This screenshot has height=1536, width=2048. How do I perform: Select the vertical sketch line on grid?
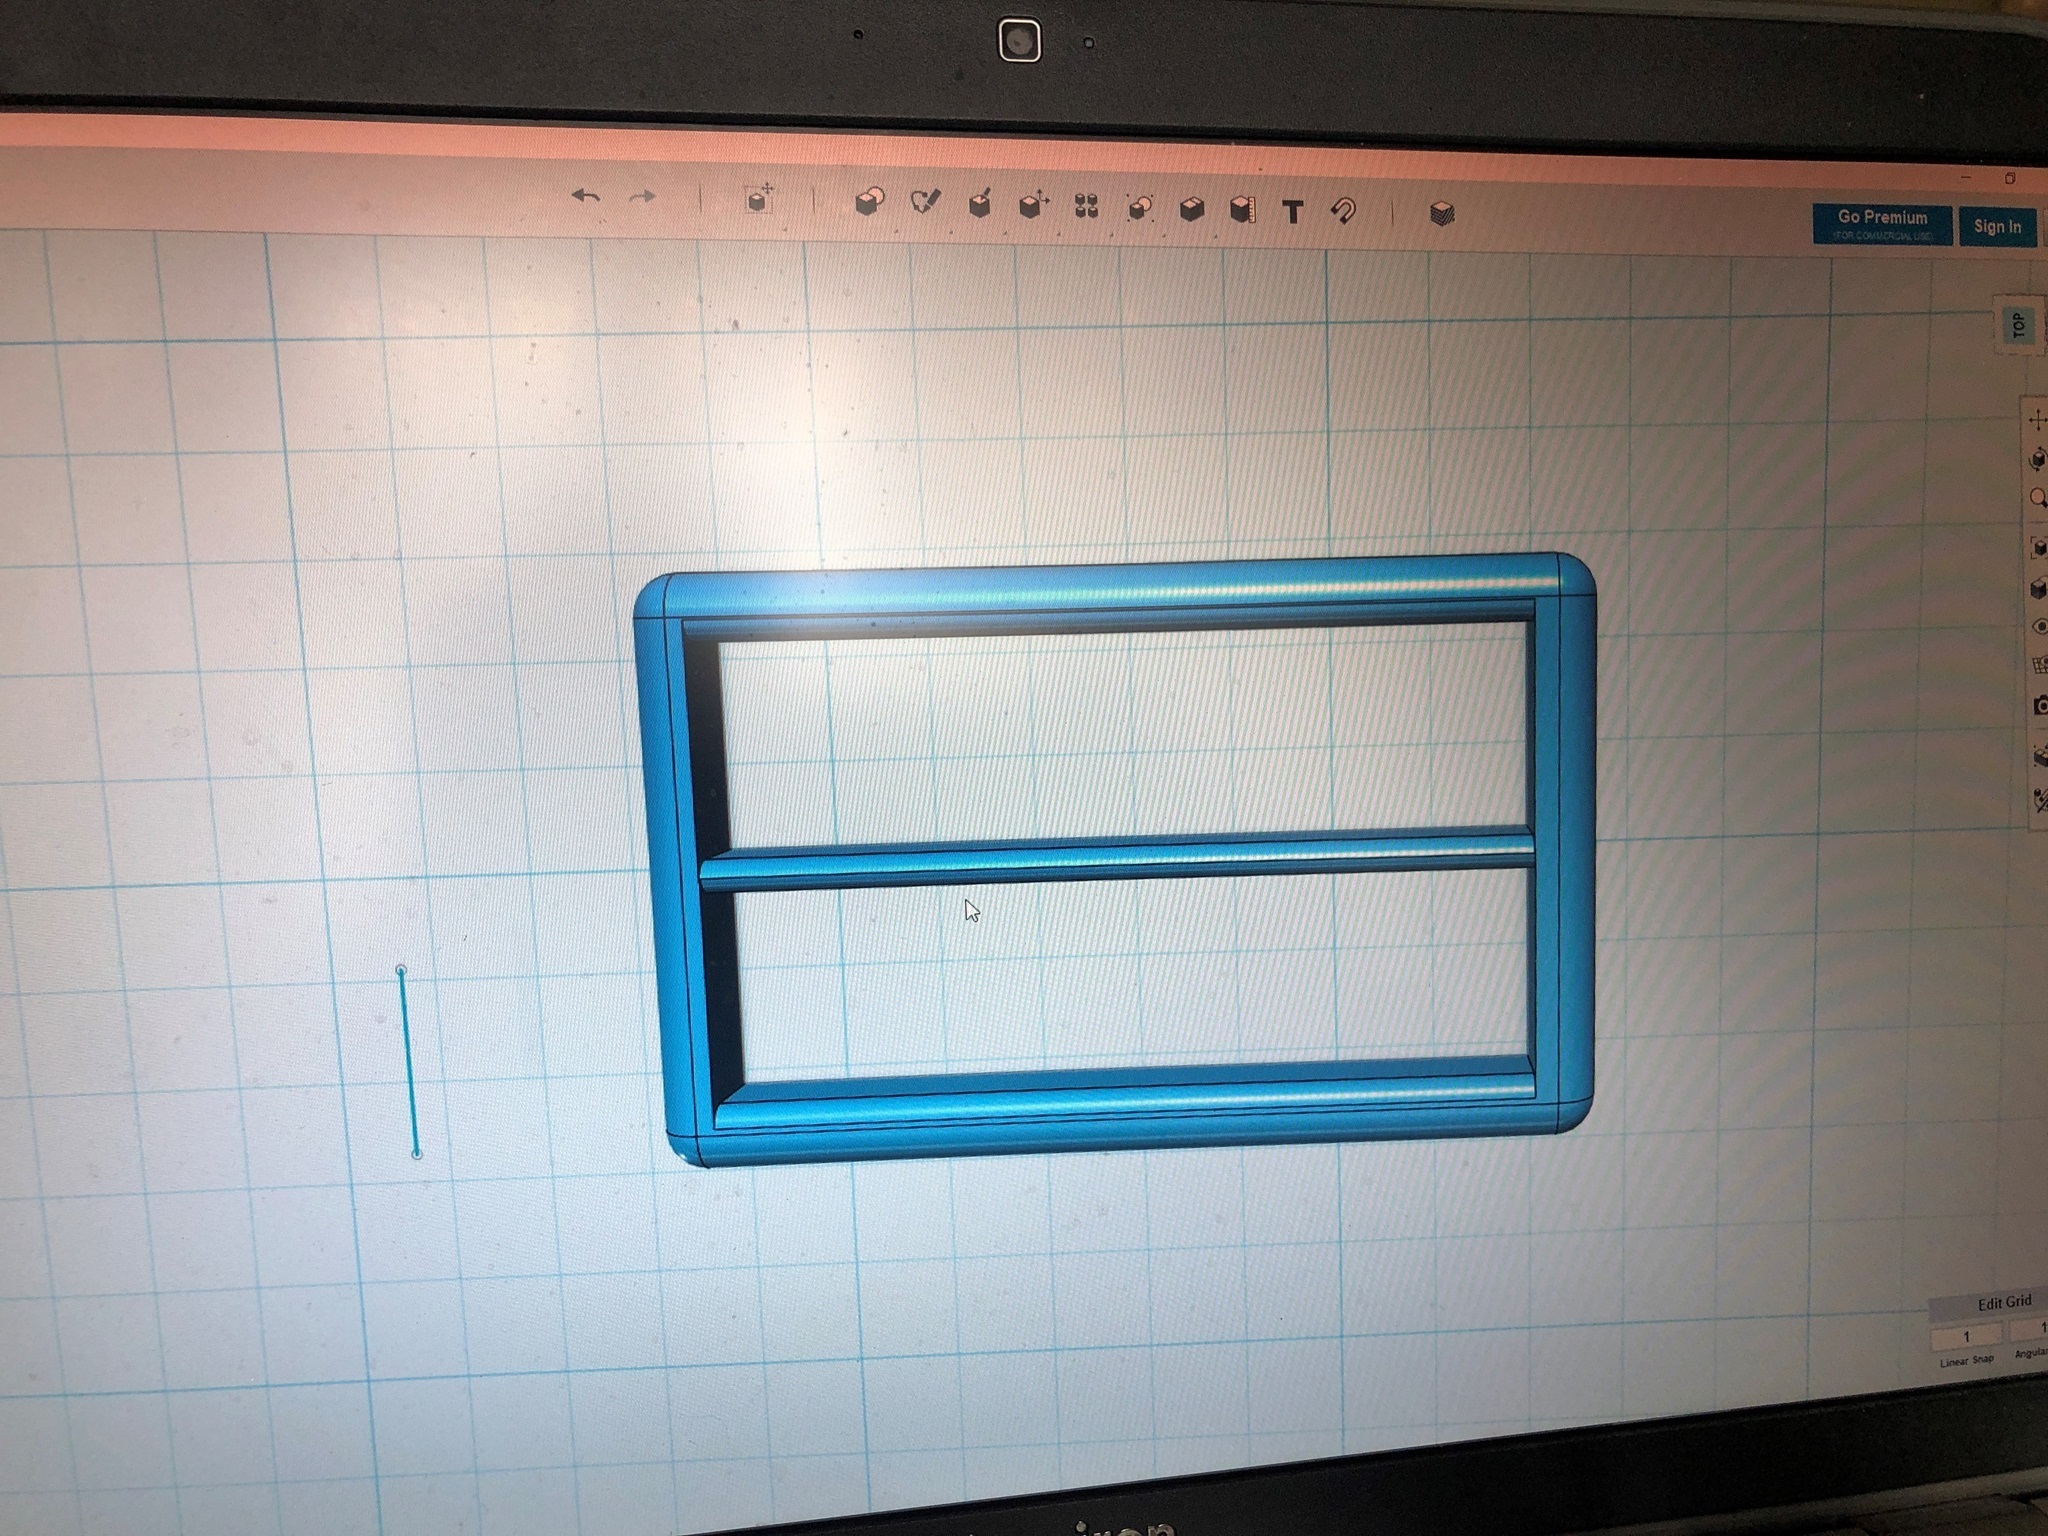(409, 1062)
